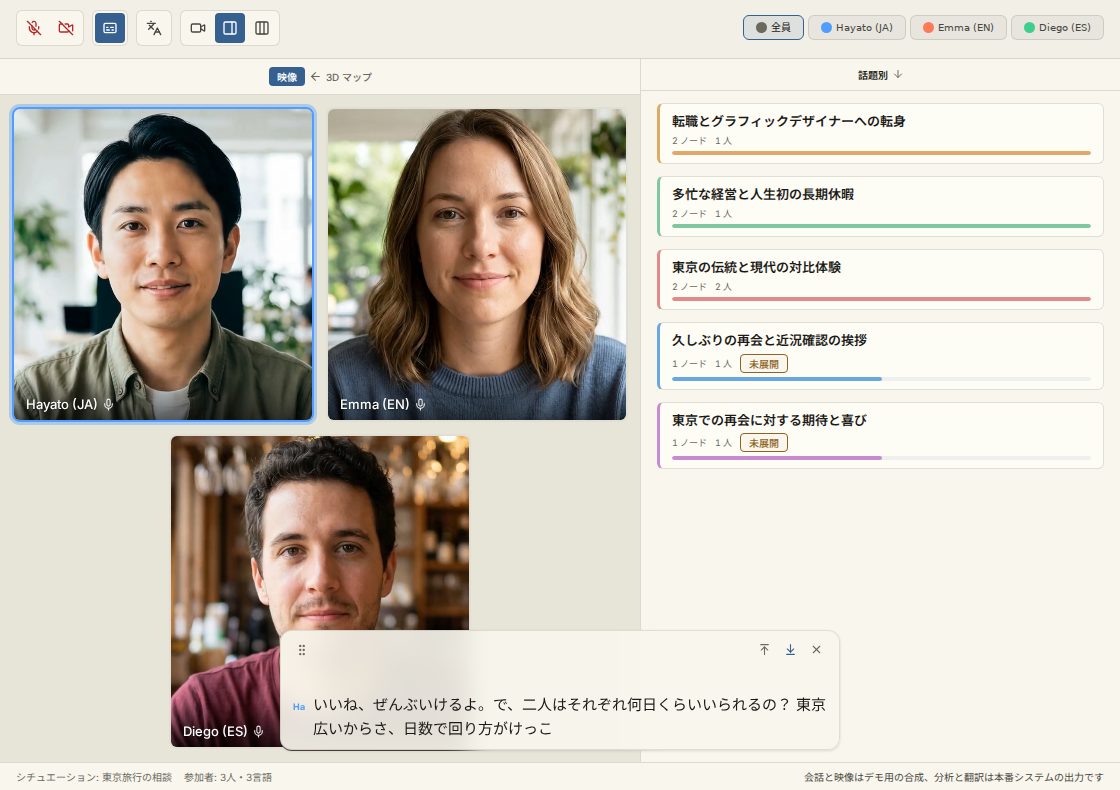
Task: Select the three-column layout icon
Action: (262, 28)
